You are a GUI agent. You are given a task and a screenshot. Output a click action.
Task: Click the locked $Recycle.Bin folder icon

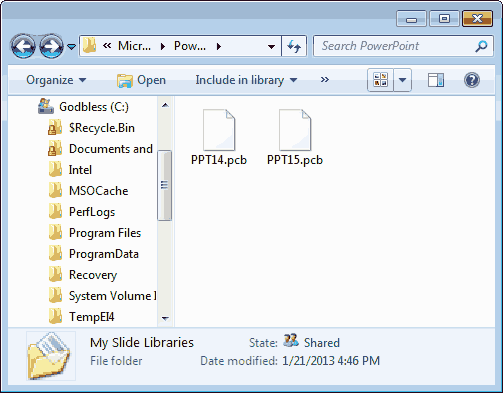55,128
